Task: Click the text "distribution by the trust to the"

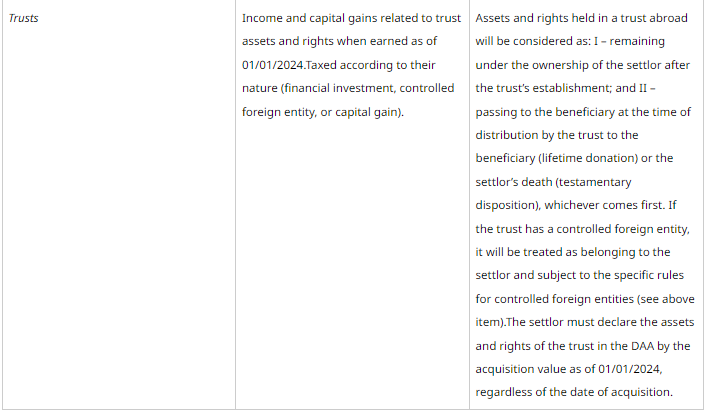Action: pyautogui.click(x=557, y=135)
